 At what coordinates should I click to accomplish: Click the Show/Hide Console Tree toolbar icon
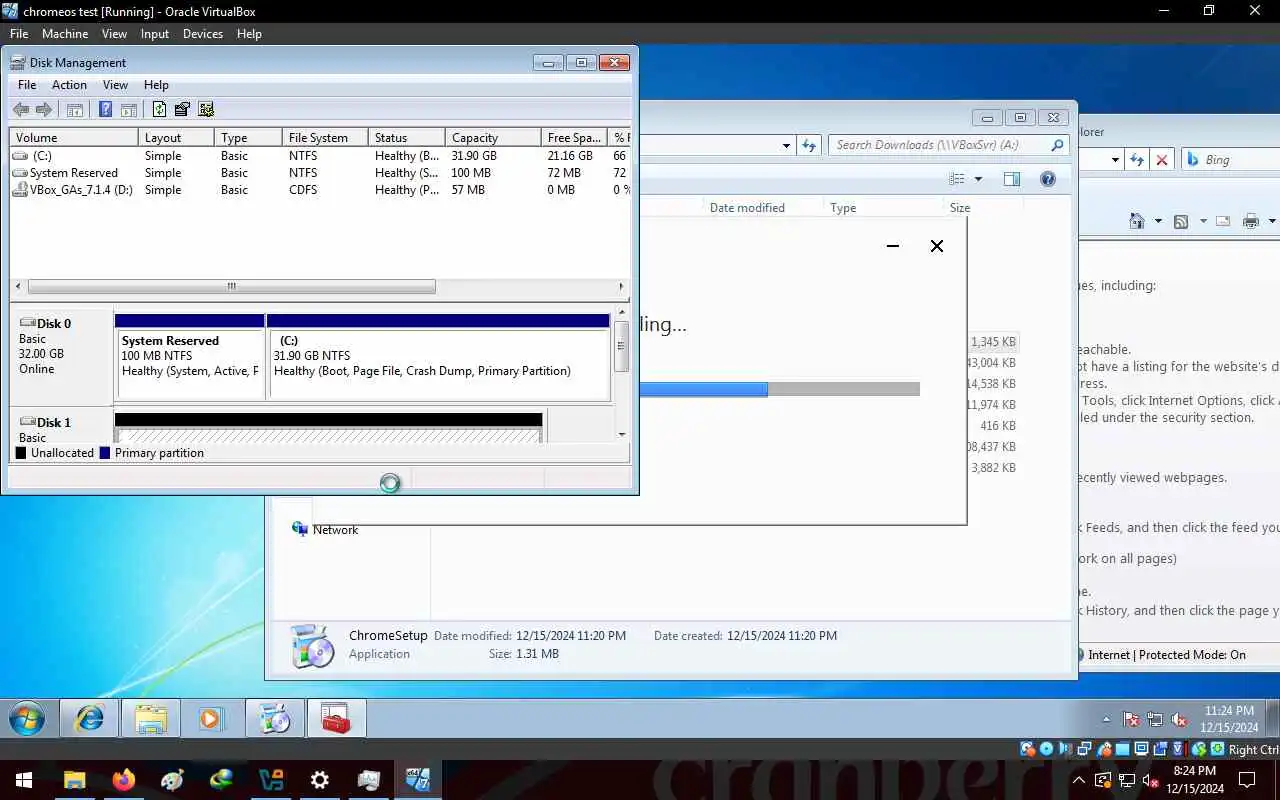(x=75, y=109)
